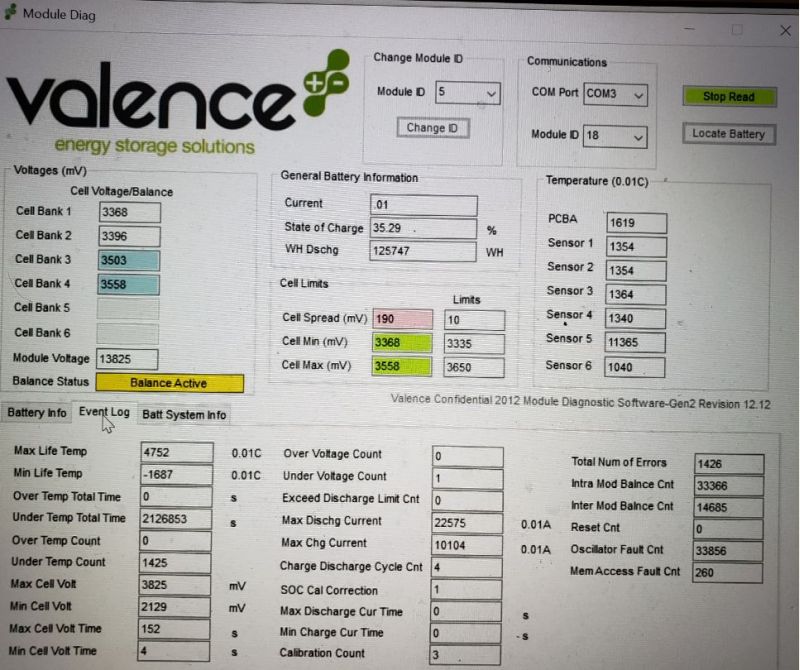800x670 pixels.
Task: Click the empty Cell Bank 6 field
Action: click(x=128, y=334)
